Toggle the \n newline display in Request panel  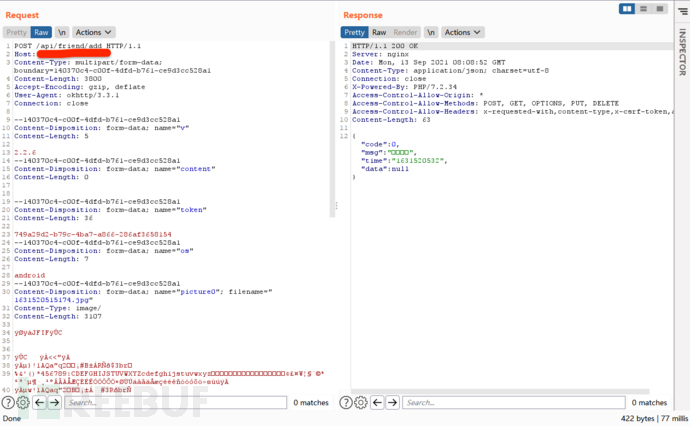(62, 32)
